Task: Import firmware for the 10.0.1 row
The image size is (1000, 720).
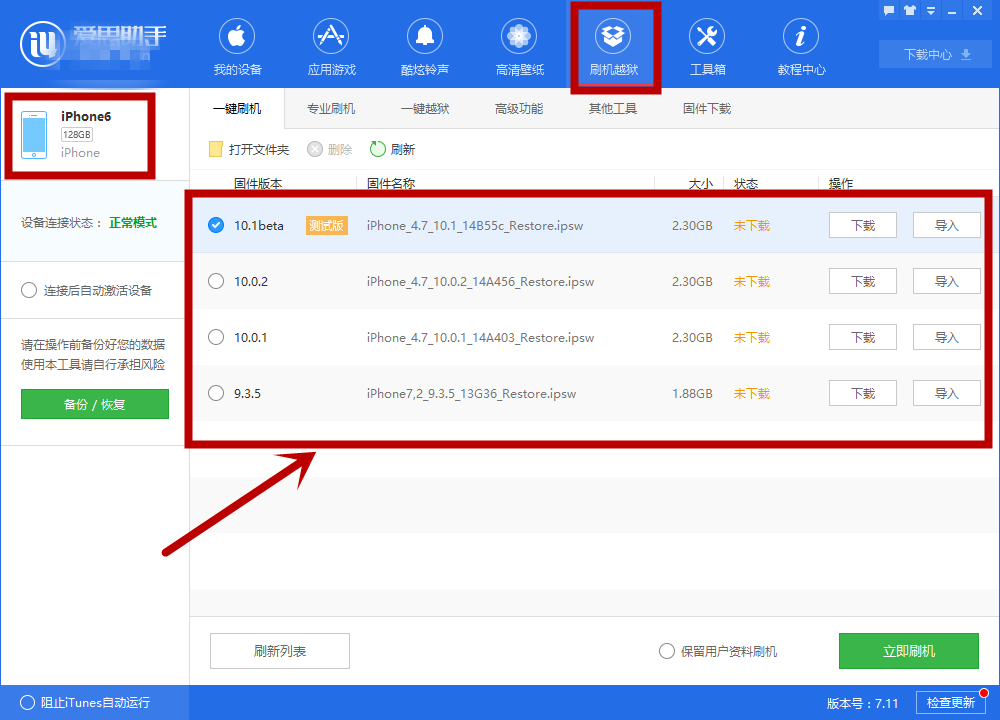Action: (x=946, y=337)
